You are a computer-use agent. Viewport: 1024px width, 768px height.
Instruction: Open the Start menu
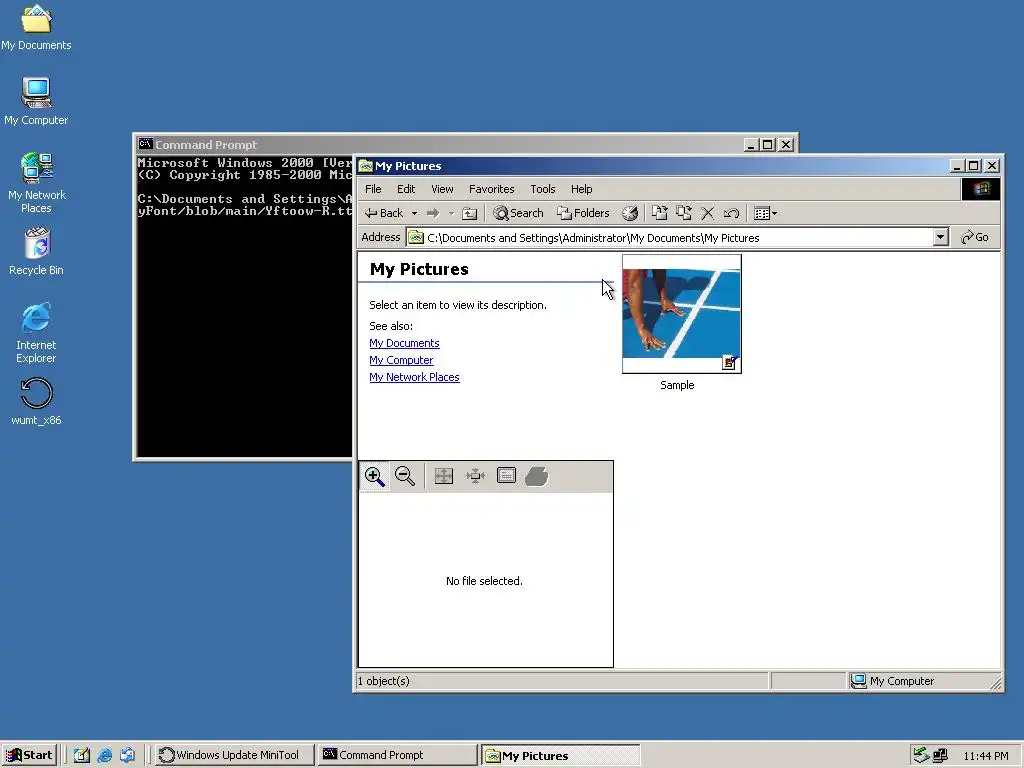[x=29, y=755]
